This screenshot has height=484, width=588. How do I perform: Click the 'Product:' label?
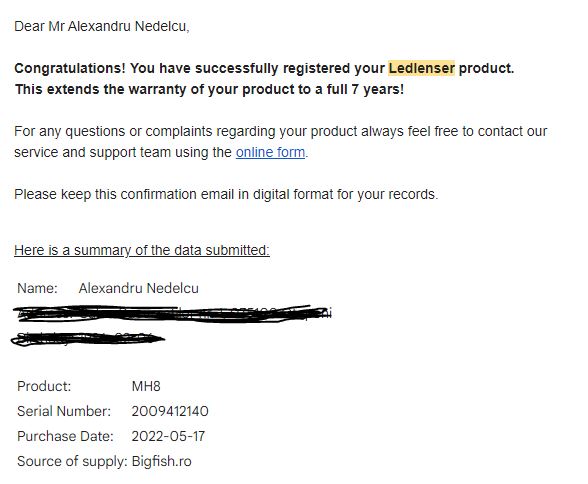[44, 386]
